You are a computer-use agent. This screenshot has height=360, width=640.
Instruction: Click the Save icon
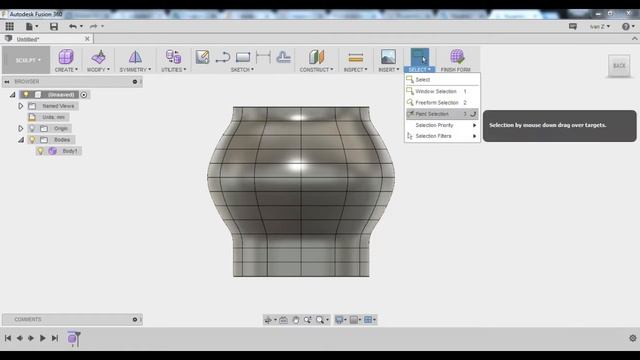tap(54, 27)
